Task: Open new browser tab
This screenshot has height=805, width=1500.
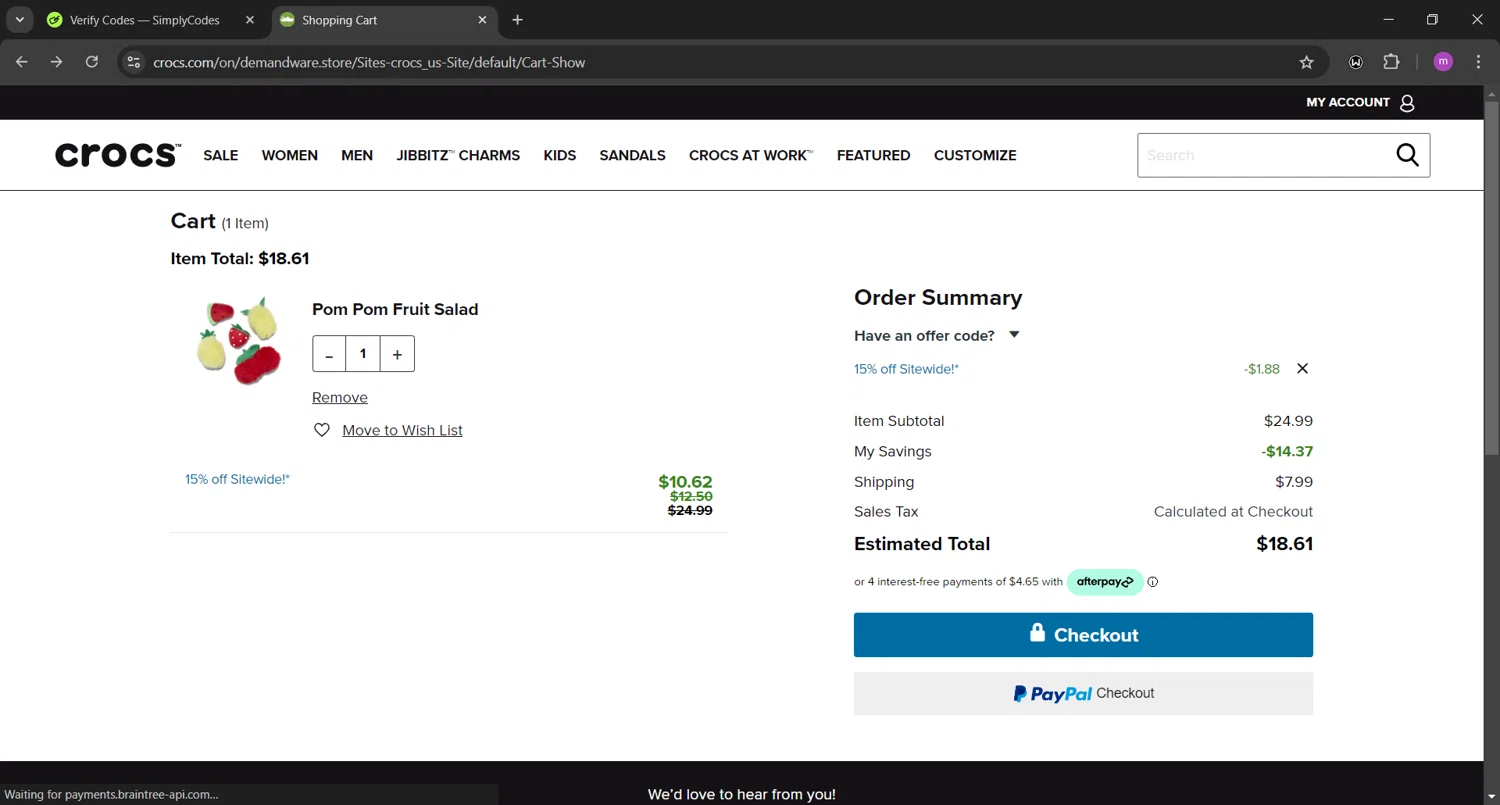Action: [x=517, y=20]
